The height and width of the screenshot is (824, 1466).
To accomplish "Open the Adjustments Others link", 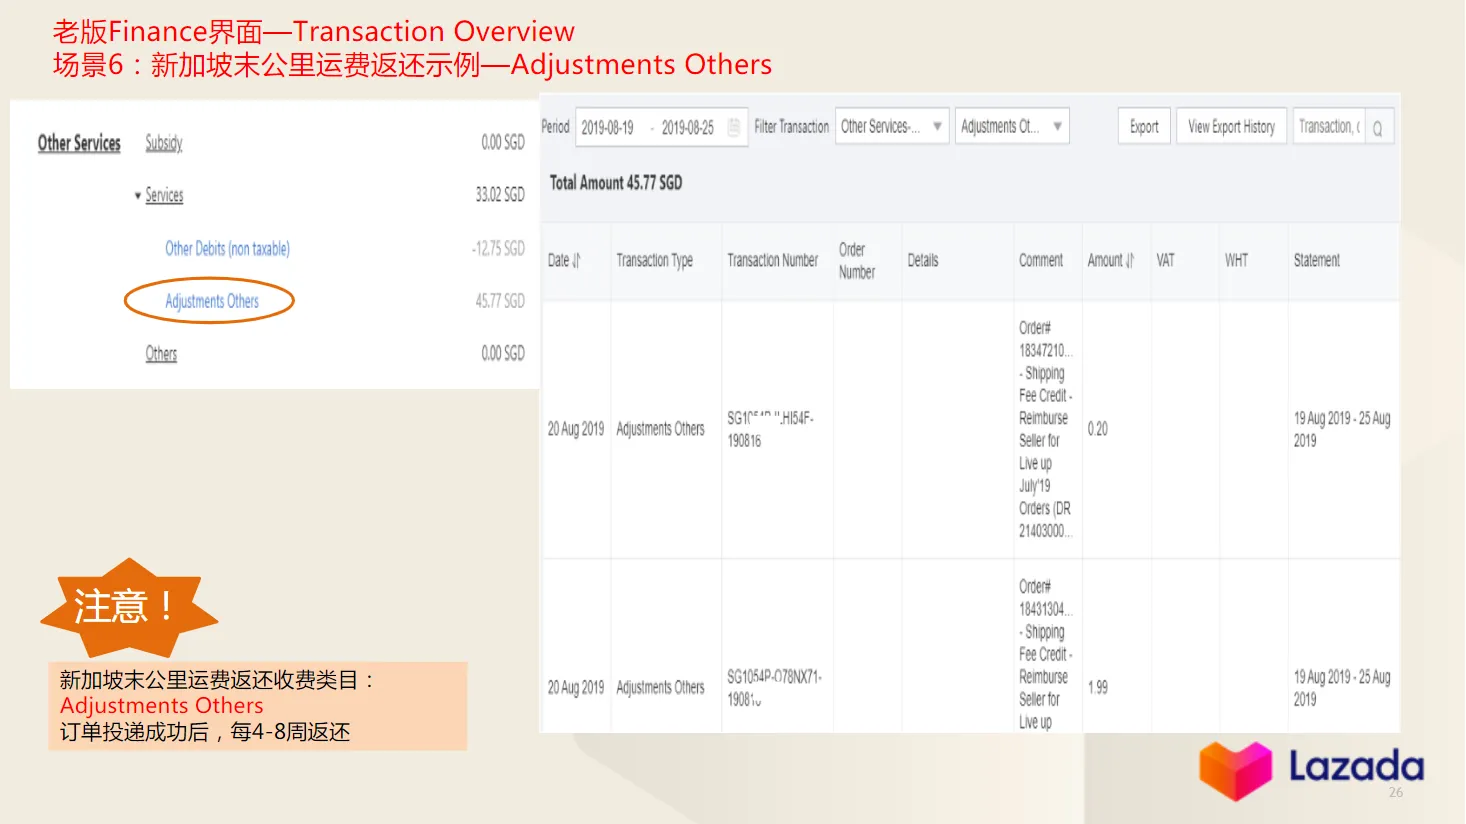I will (x=211, y=301).
